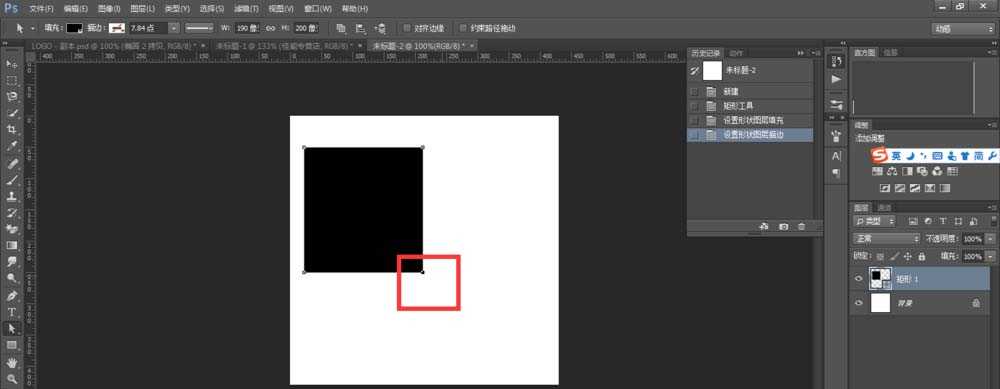Select the Rectangular Marquee tool
Screen dimensions: 1000x389
coord(11,80)
